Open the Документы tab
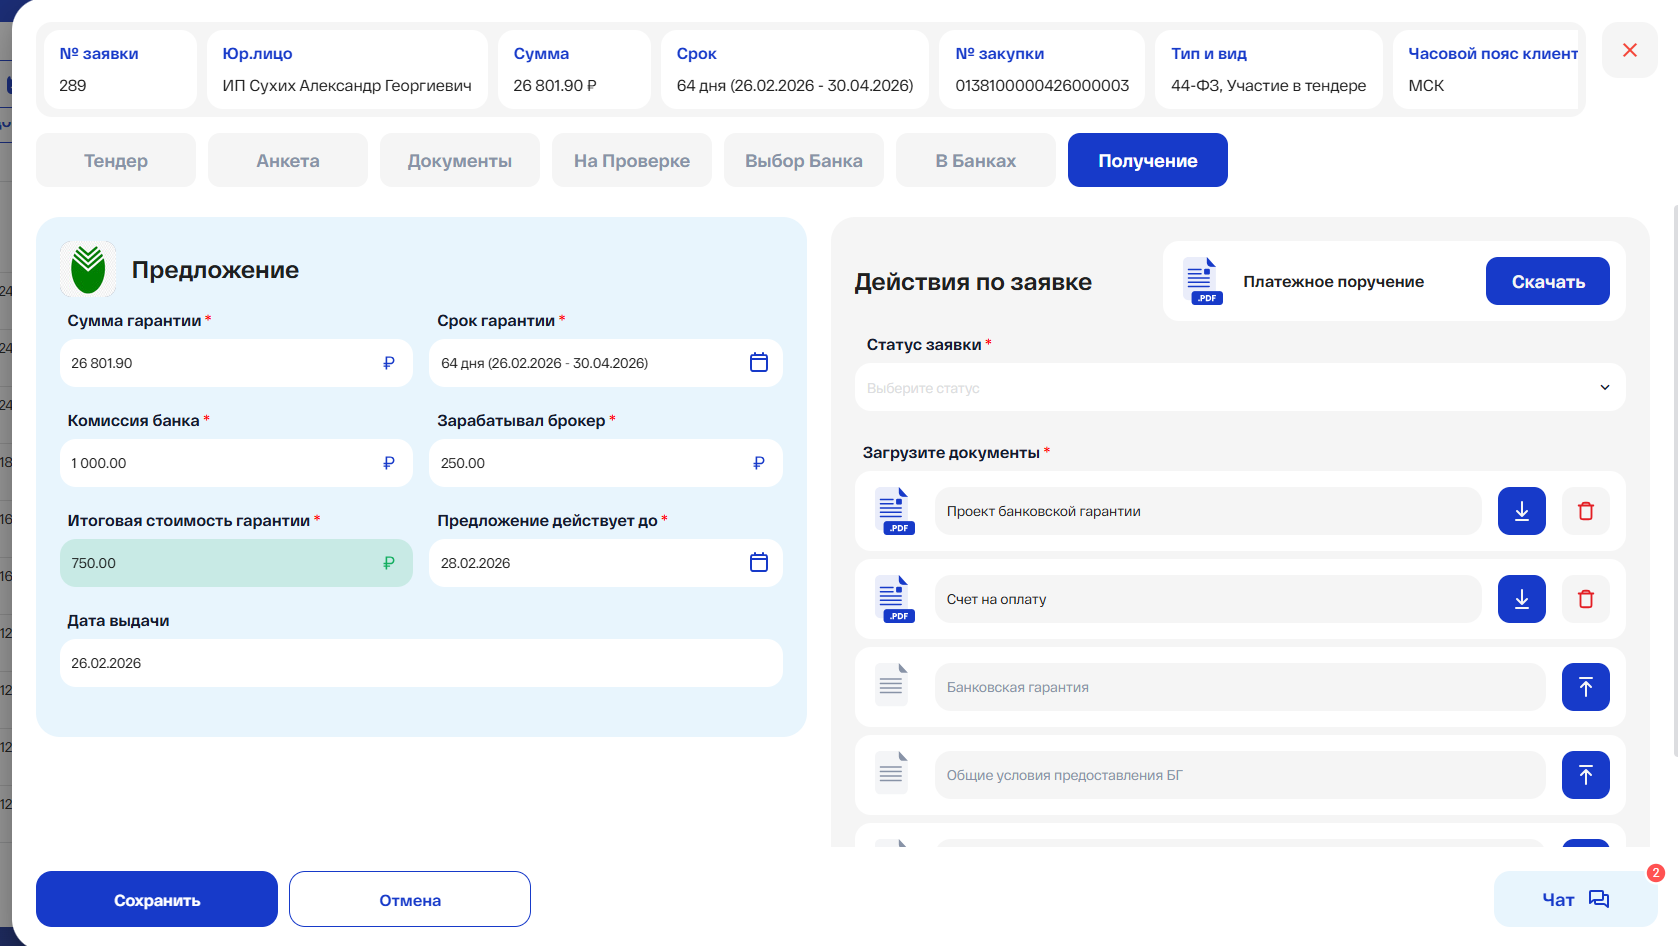This screenshot has height=946, width=1678. [x=460, y=160]
